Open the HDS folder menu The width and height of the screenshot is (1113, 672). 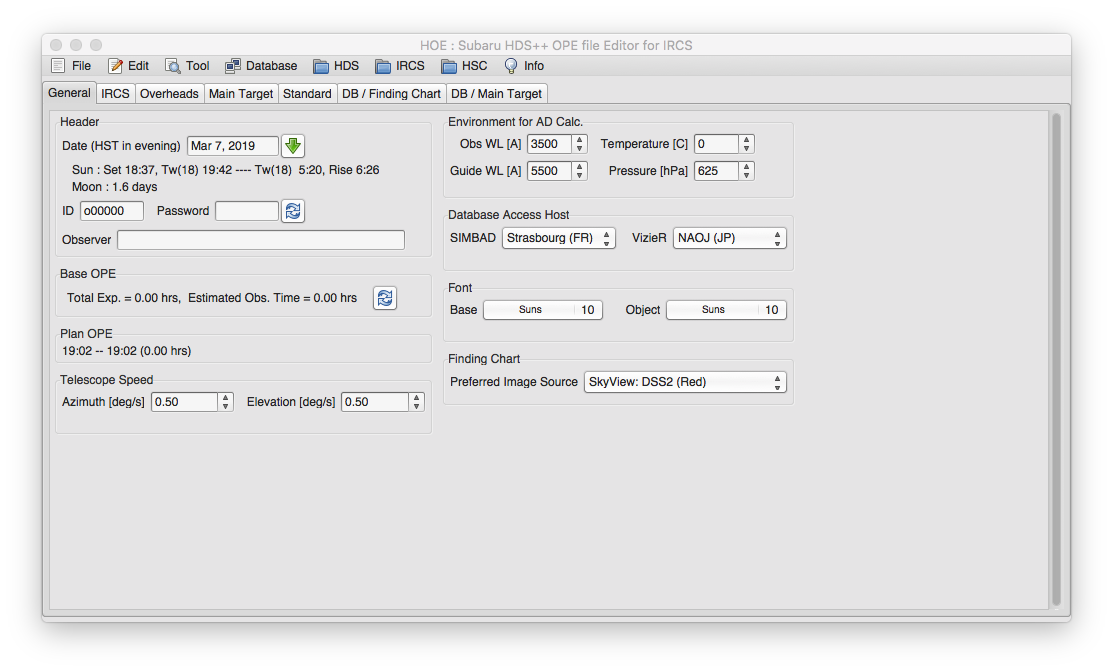[336, 66]
